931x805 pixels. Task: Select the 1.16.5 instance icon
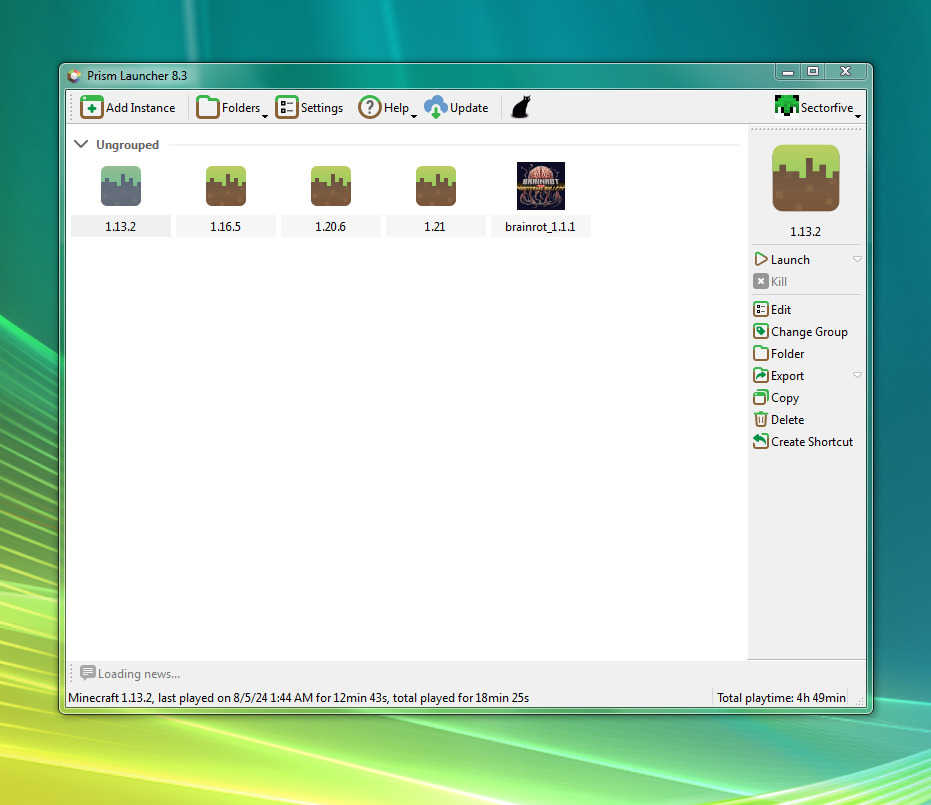tap(226, 187)
